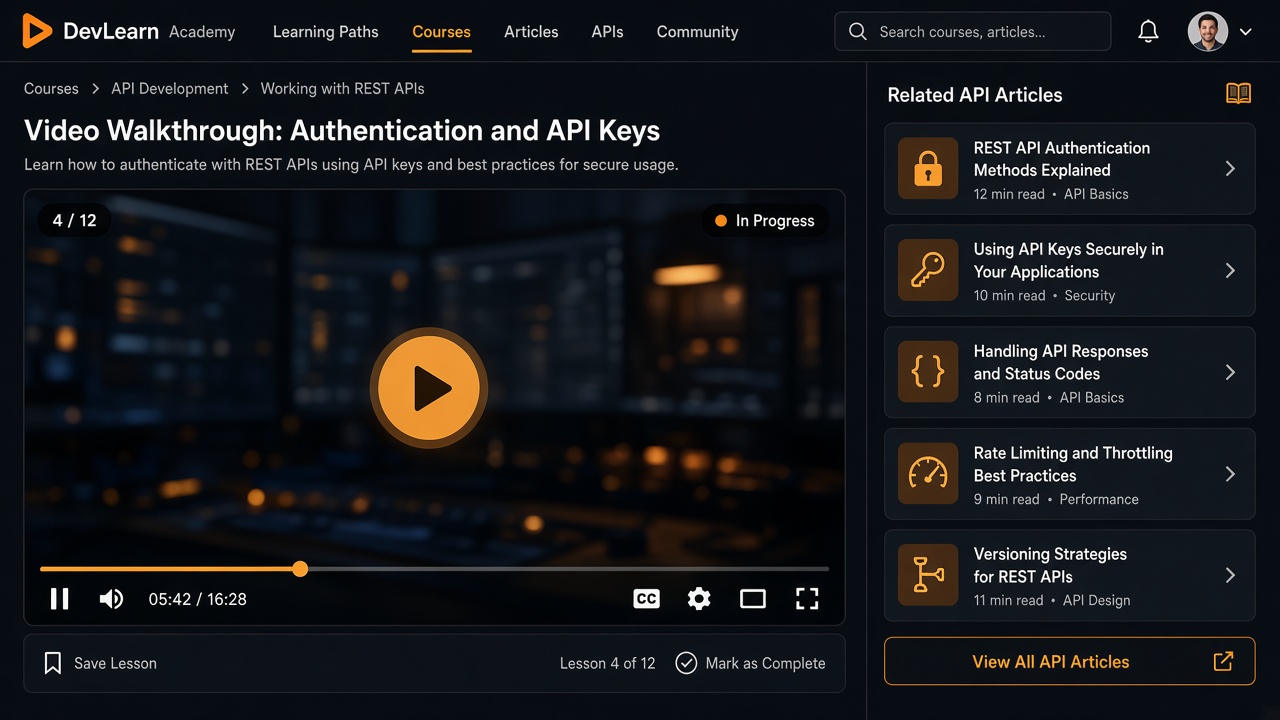Open the Working with REST APIs breadcrumb
The width and height of the screenshot is (1280, 720).
coord(342,88)
